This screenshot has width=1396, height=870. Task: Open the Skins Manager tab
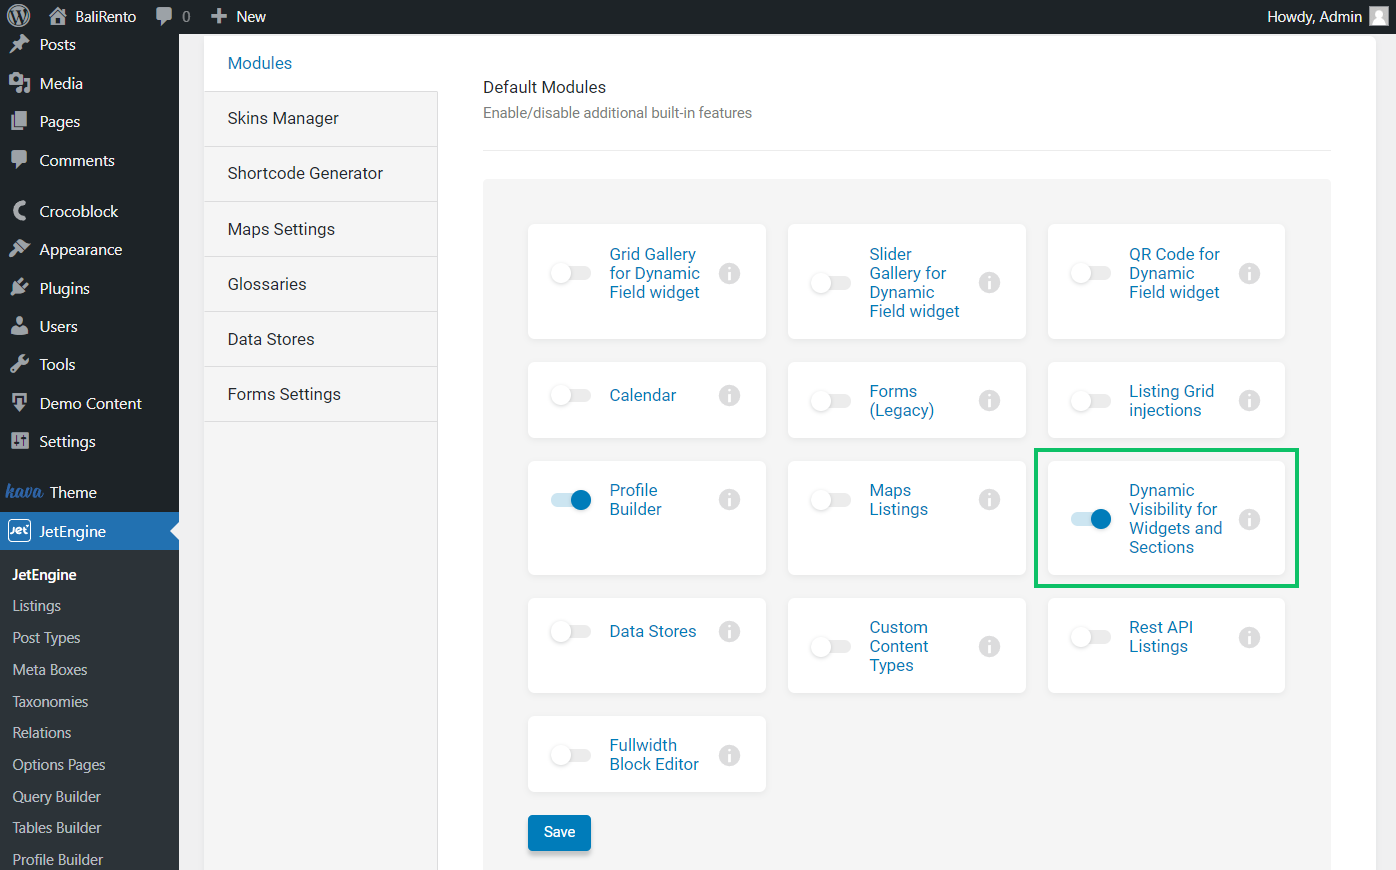pos(320,118)
